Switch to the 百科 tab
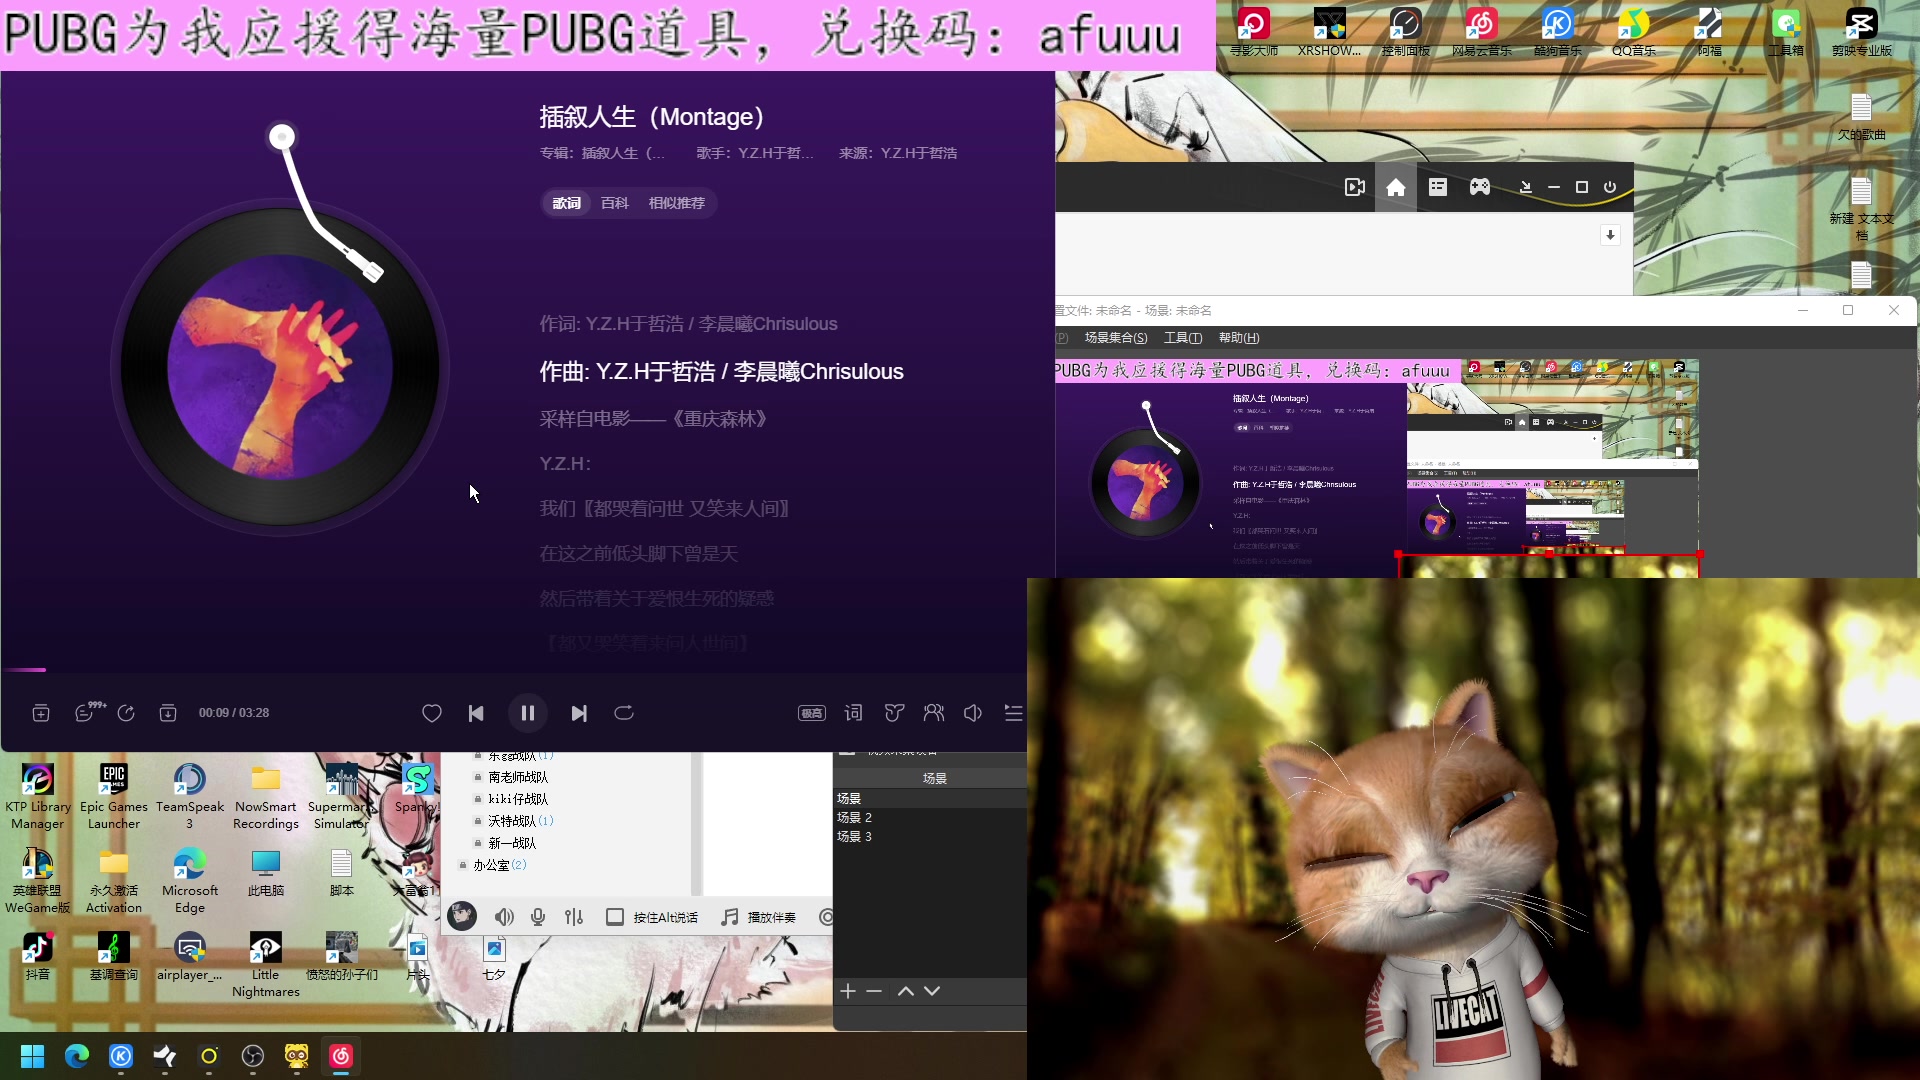 (x=615, y=203)
